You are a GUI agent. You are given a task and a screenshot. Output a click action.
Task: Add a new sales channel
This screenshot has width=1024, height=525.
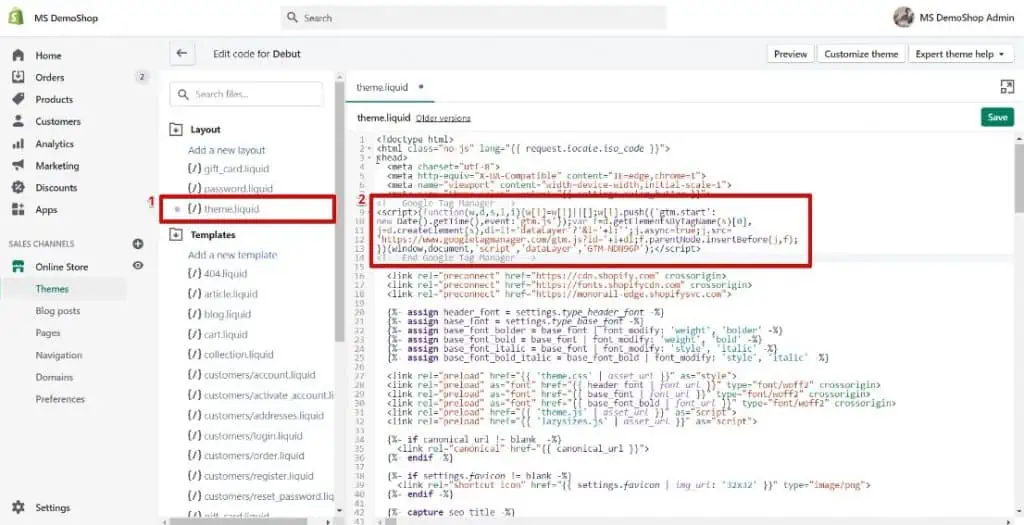138,244
